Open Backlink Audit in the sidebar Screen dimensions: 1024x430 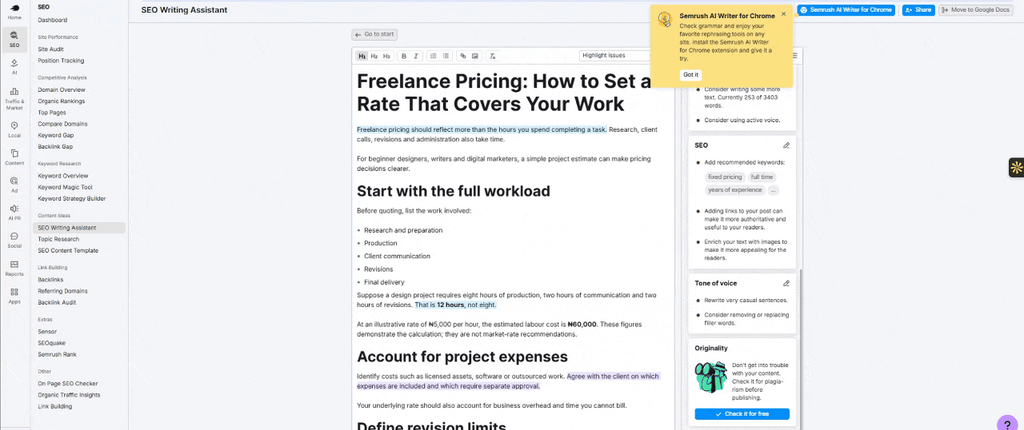point(57,303)
